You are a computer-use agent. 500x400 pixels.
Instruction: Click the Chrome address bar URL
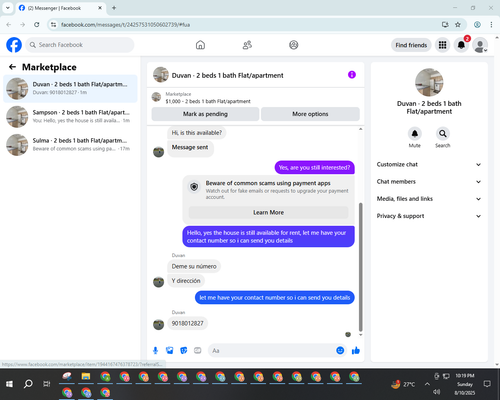(x=126, y=25)
